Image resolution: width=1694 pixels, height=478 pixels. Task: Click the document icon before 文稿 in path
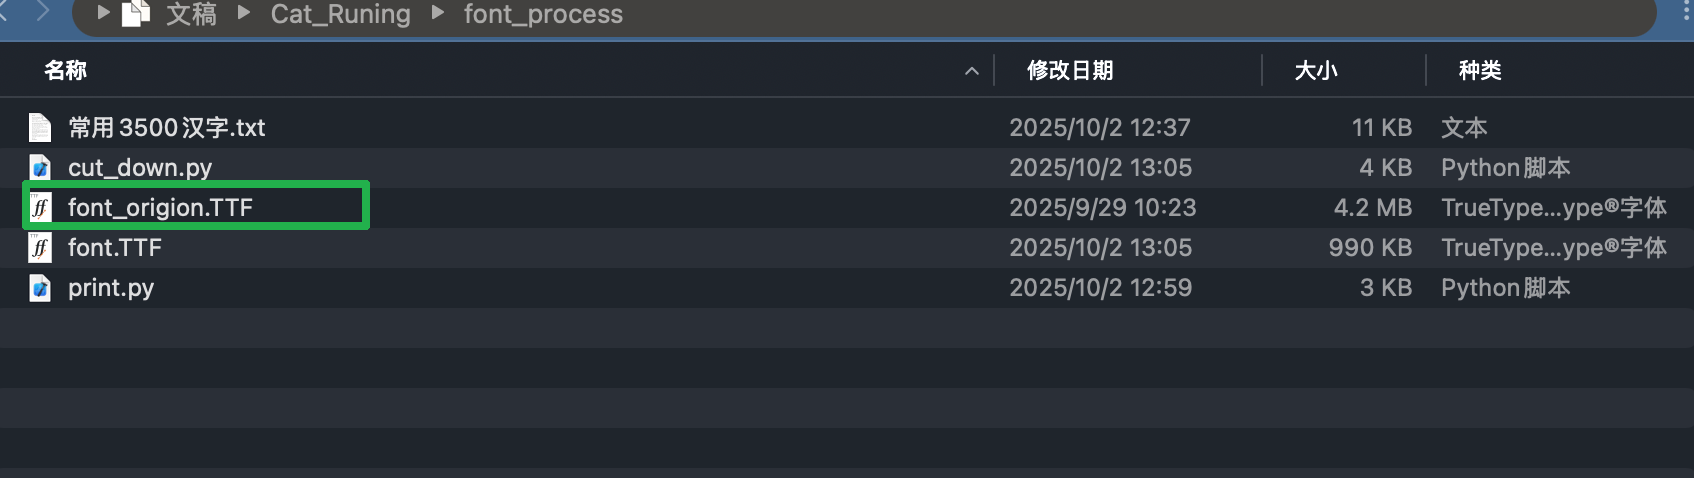coord(135,13)
